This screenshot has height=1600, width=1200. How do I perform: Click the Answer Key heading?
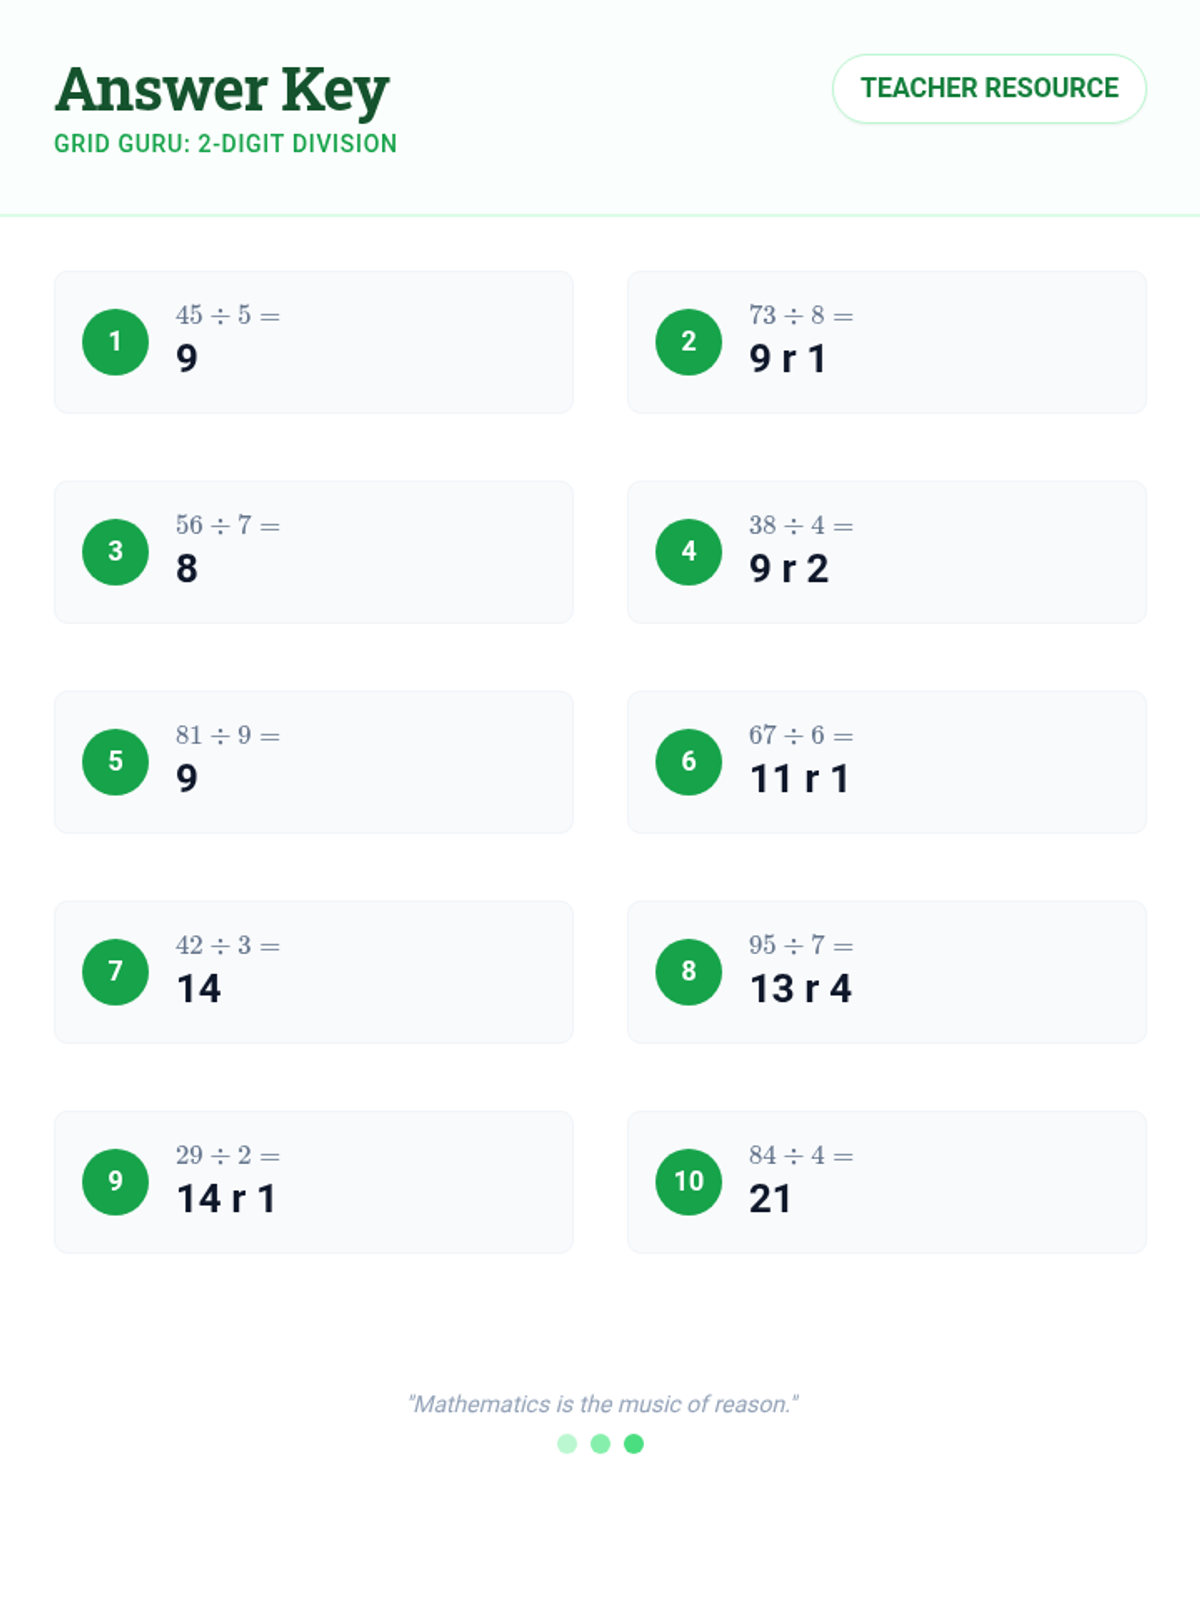pyautogui.click(x=222, y=90)
